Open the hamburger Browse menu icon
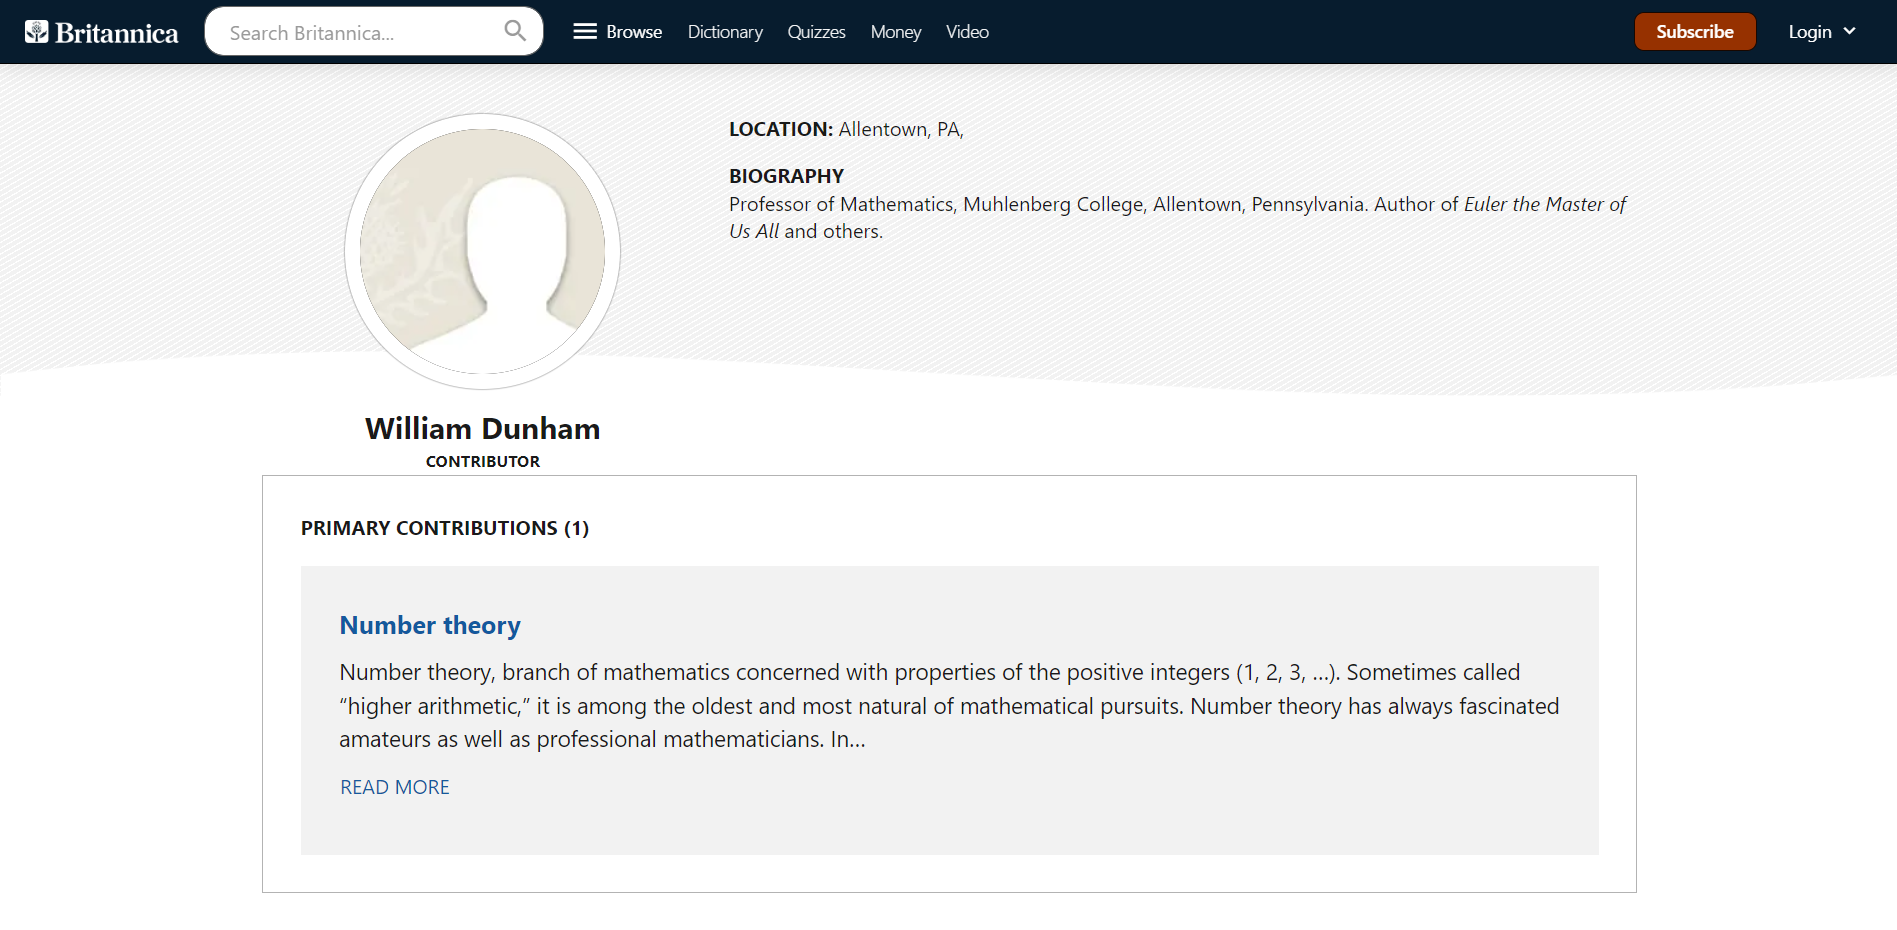Image resolution: width=1897 pixels, height=930 pixels. coord(584,32)
